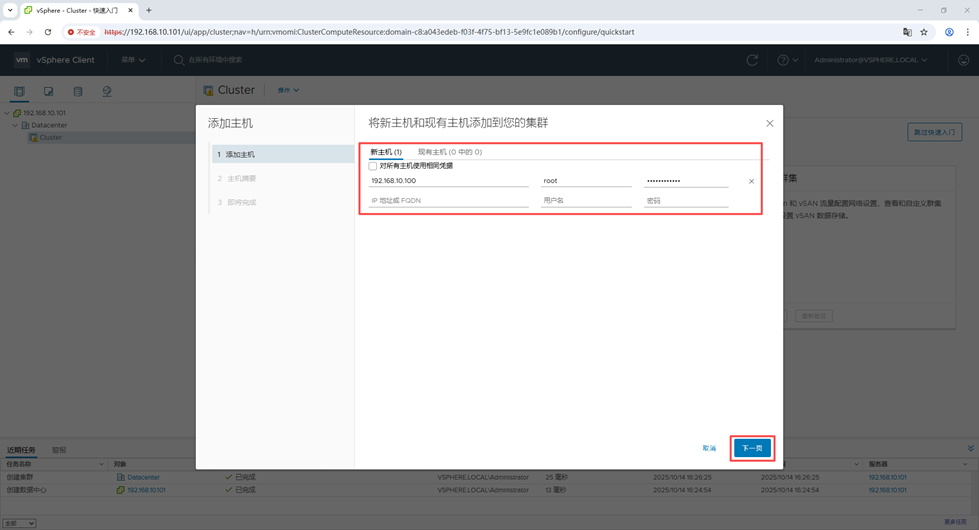Expand Administrator@VSPHERE.LOCAL user menu
The image size is (979, 530).
point(870,60)
